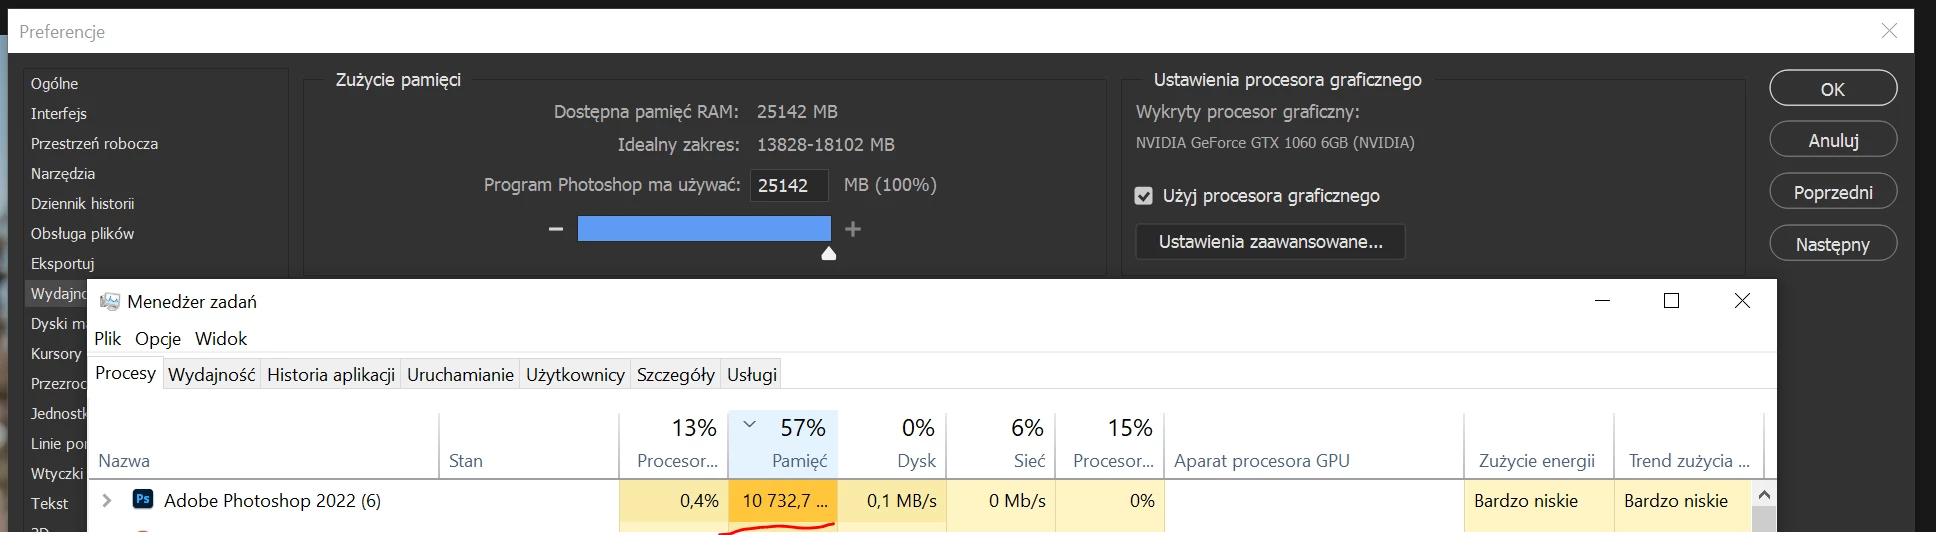The height and width of the screenshot is (535, 1936).
Task: Sort by the 15% GPU Procesor column header
Action: [x=1110, y=445]
